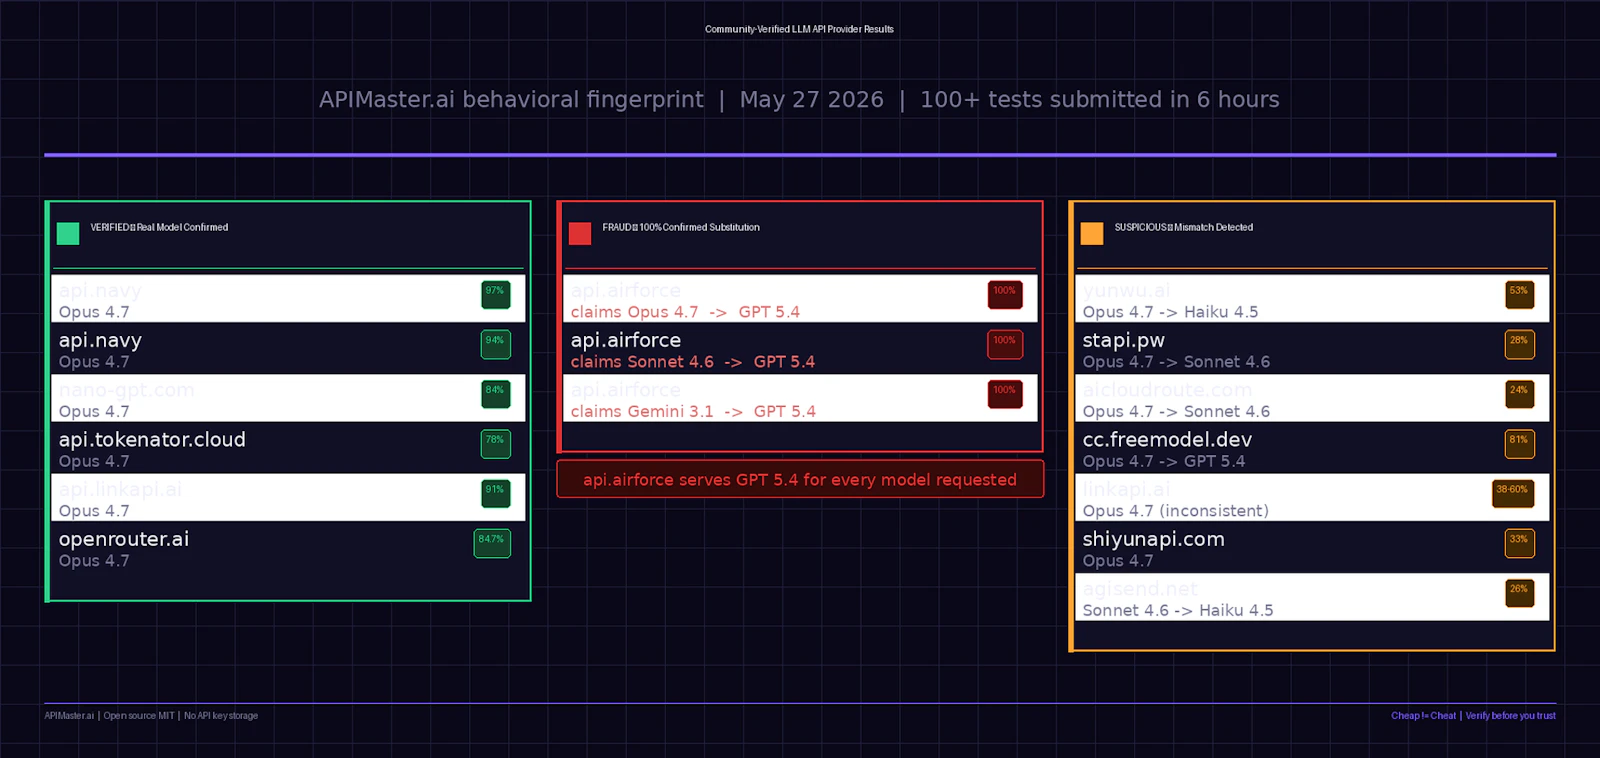The width and height of the screenshot is (1600, 758).
Task: Click 'Sonnet 4.6 -> Haiku 4.5' text
Action: 1178,610
